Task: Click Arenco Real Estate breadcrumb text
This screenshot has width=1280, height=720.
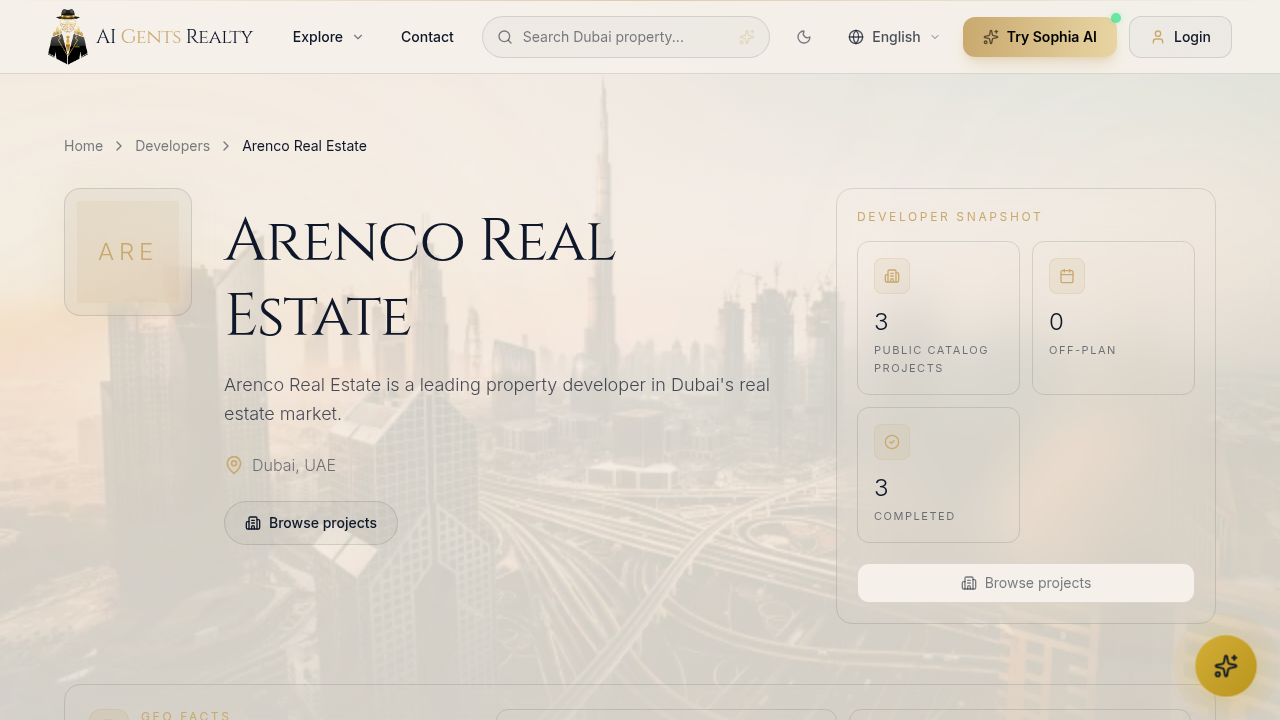Action: [x=304, y=146]
